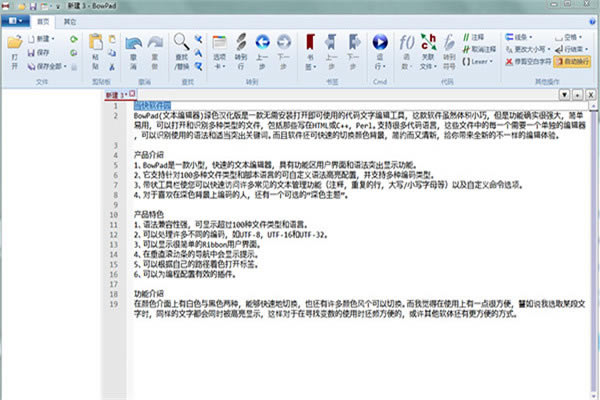Viewport: 600px width, 400px height.
Task: Click the 功能介绍 heading line
Action: coord(148,294)
